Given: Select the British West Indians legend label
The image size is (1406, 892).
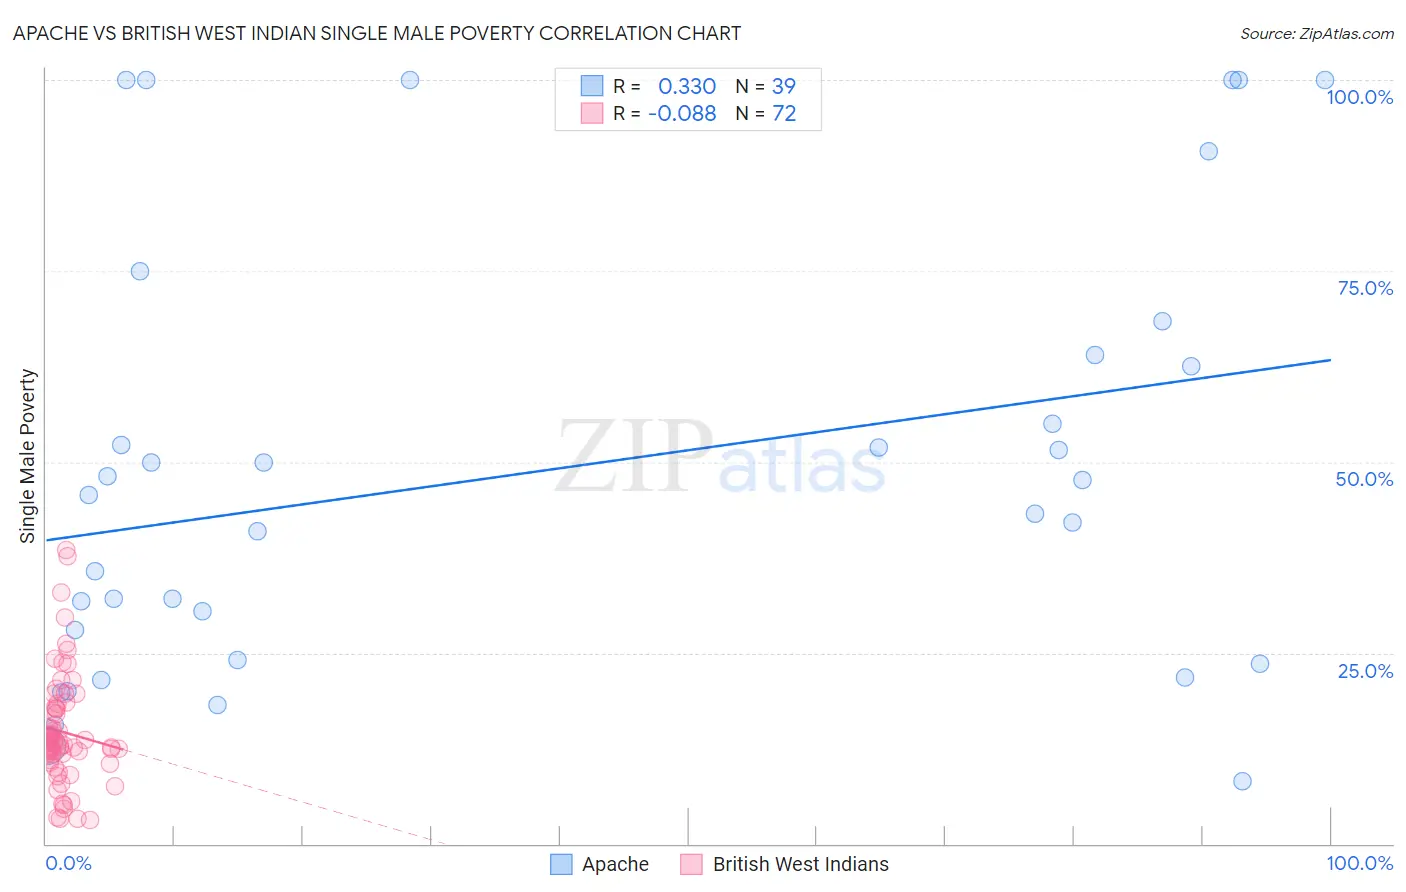Looking at the screenshot, I should click(x=800, y=864).
